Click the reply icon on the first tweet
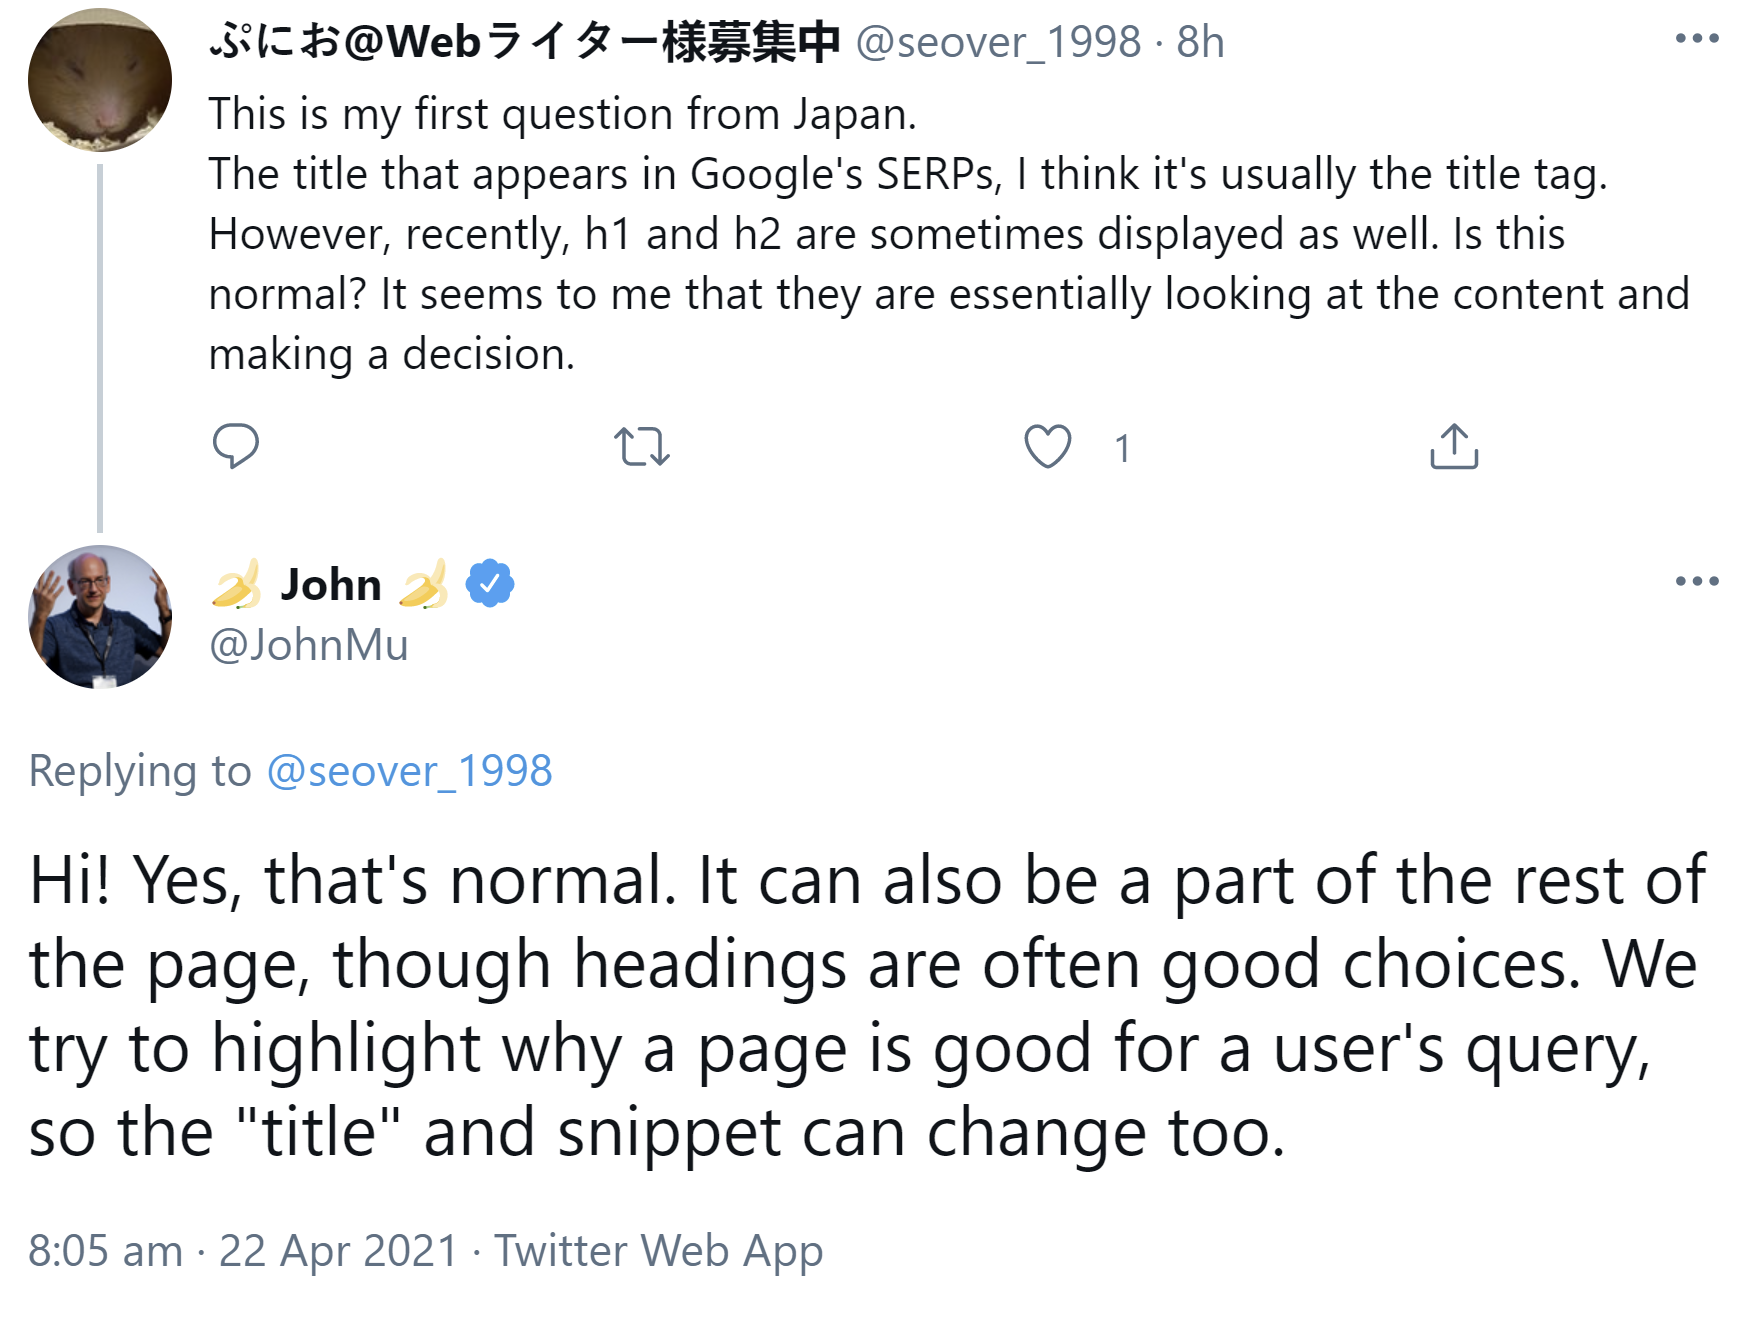Screen dimensions: 1761x1318 point(236,446)
